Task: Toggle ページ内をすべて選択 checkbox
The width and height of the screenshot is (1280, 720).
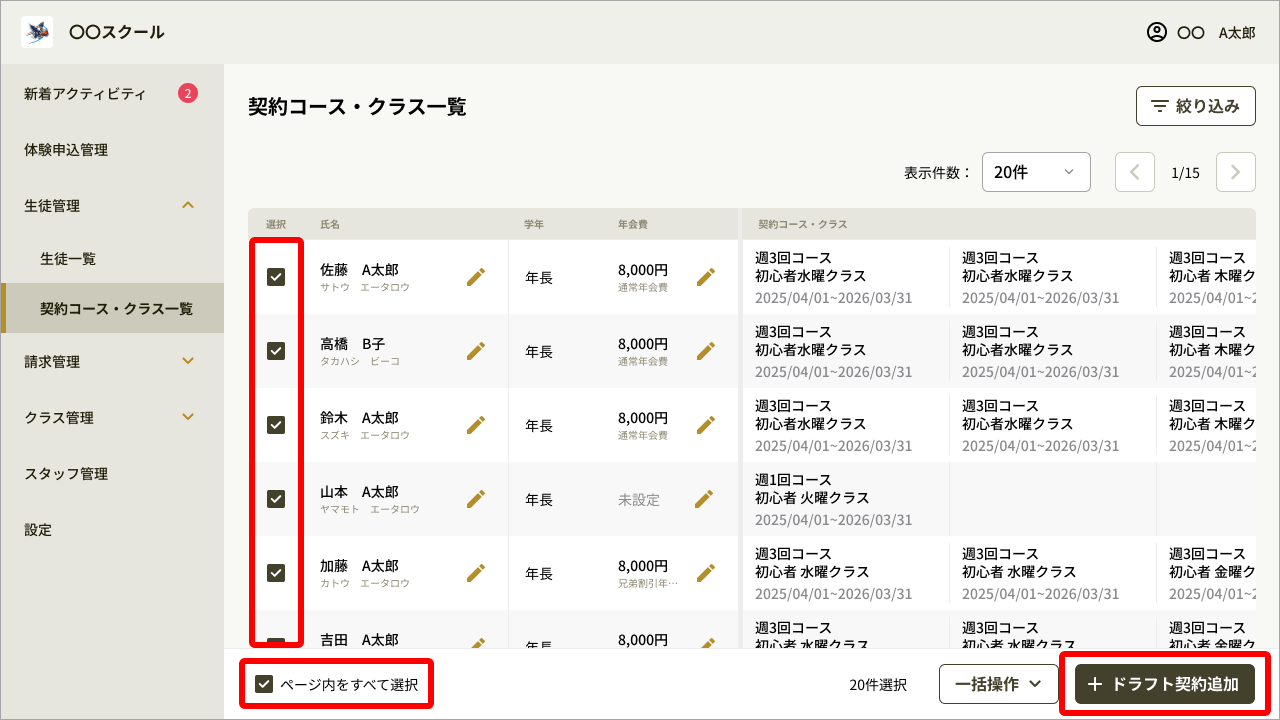Action: [x=264, y=684]
